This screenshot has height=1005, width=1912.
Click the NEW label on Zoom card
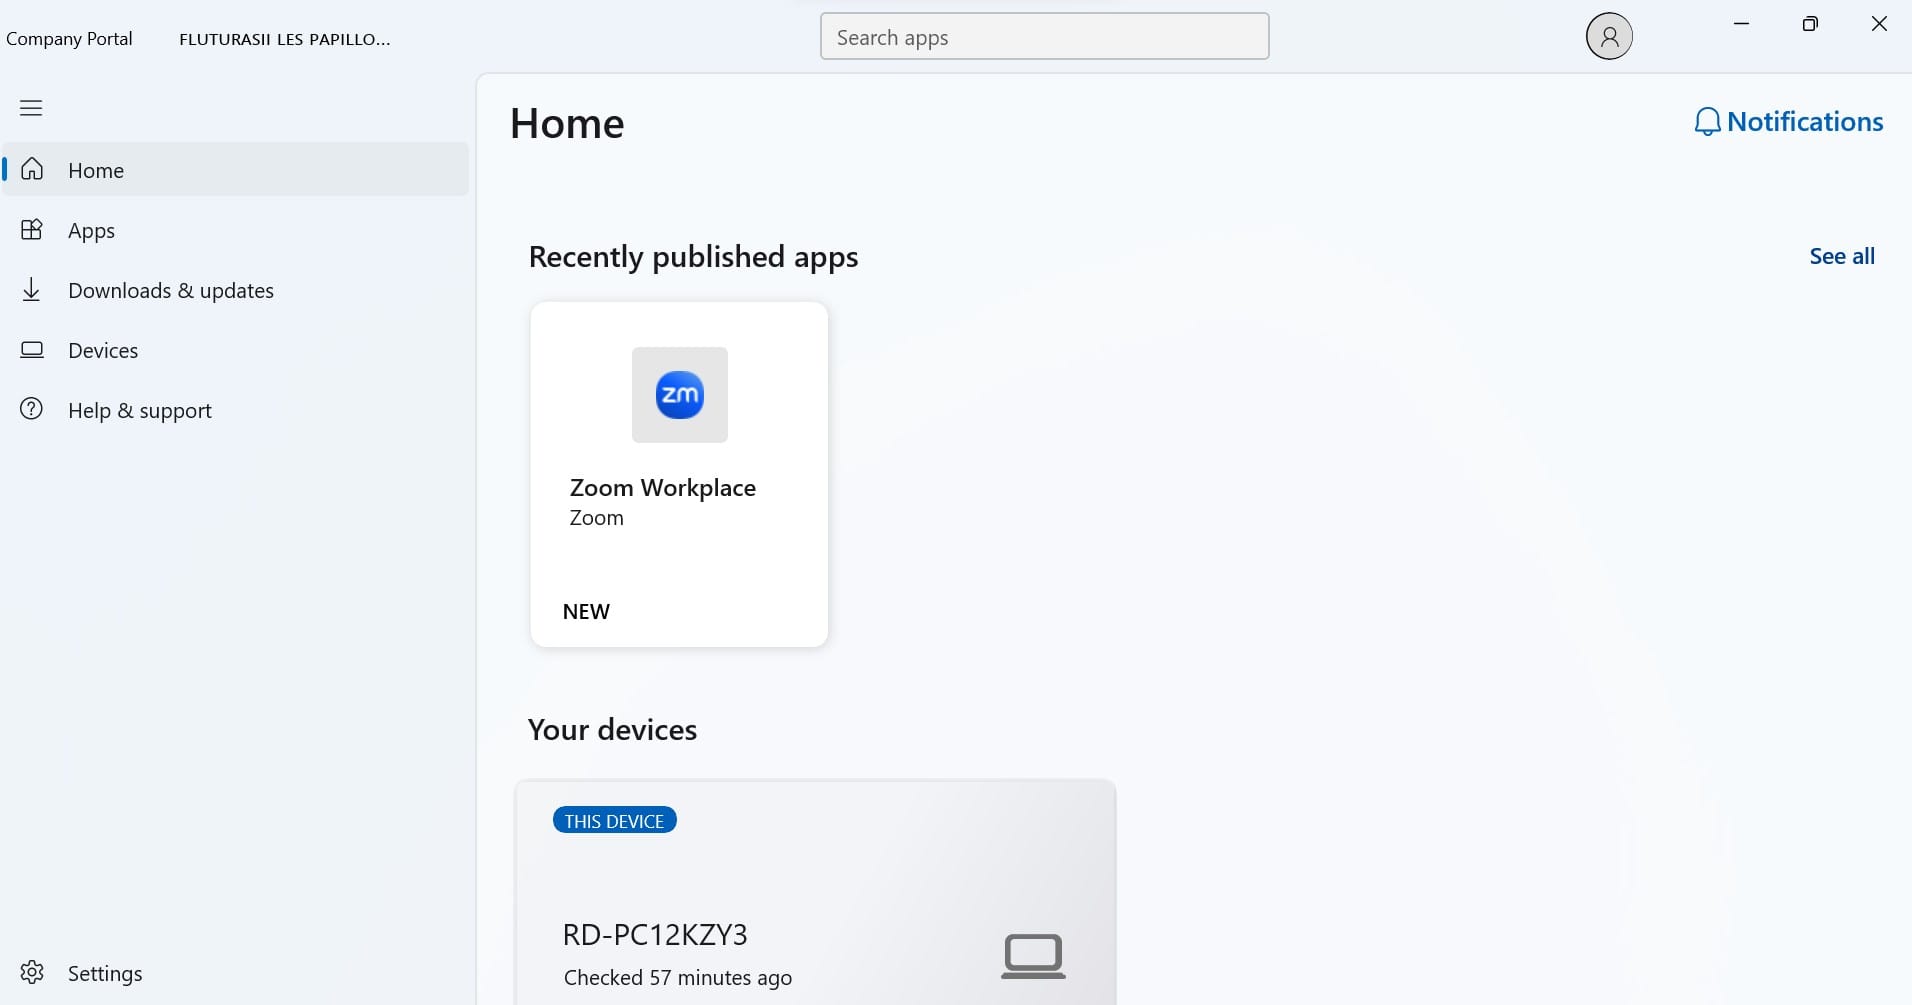[586, 612]
